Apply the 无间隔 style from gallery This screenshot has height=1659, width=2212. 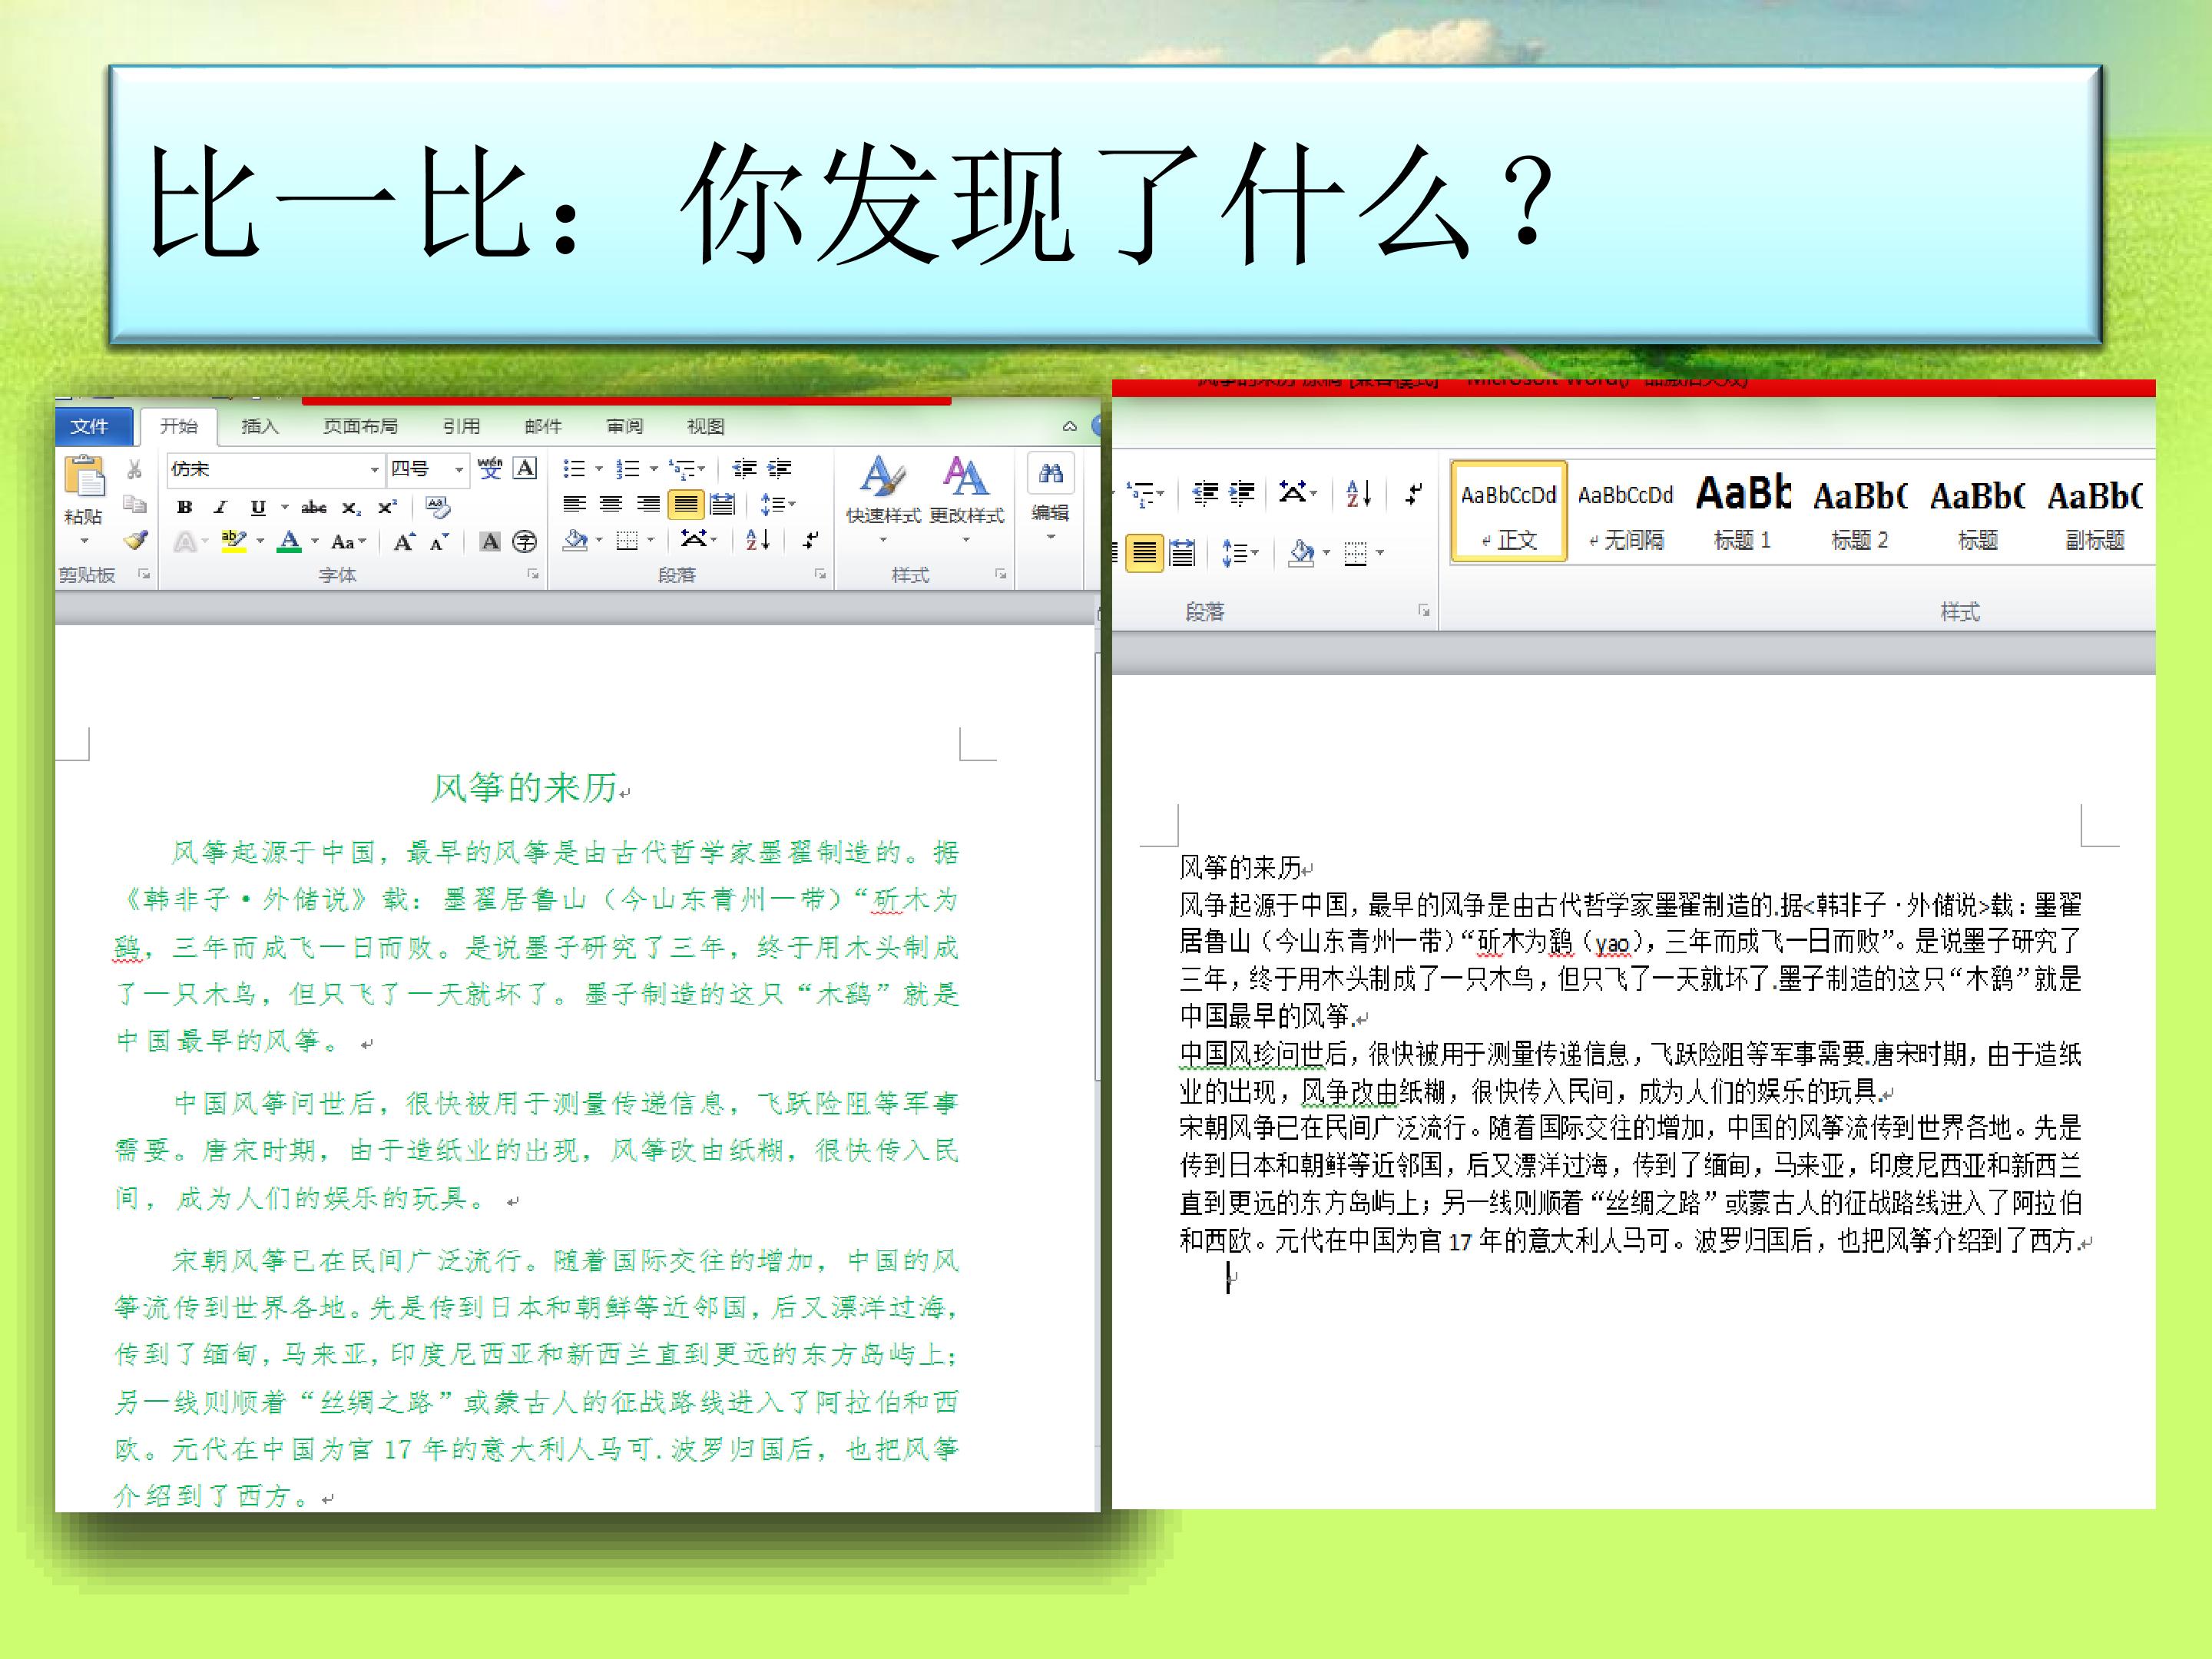[x=1626, y=512]
